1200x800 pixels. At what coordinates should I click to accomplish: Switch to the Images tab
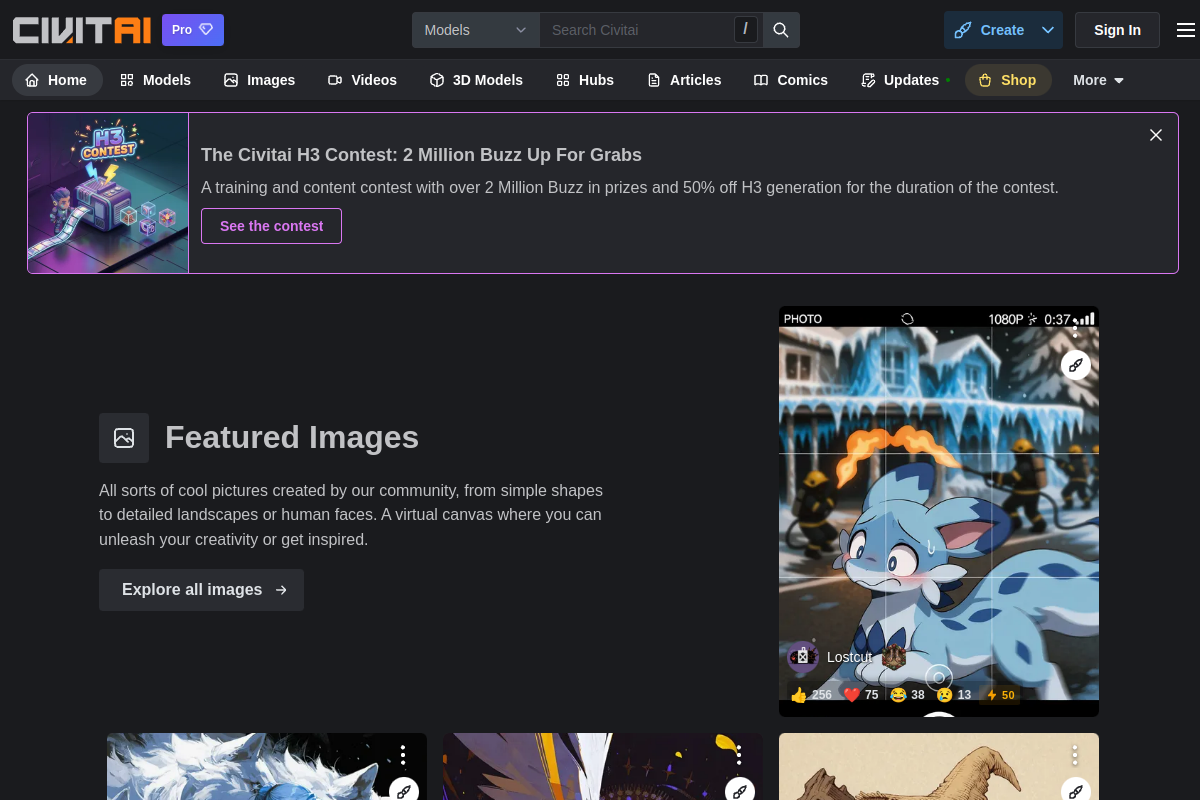(x=259, y=80)
